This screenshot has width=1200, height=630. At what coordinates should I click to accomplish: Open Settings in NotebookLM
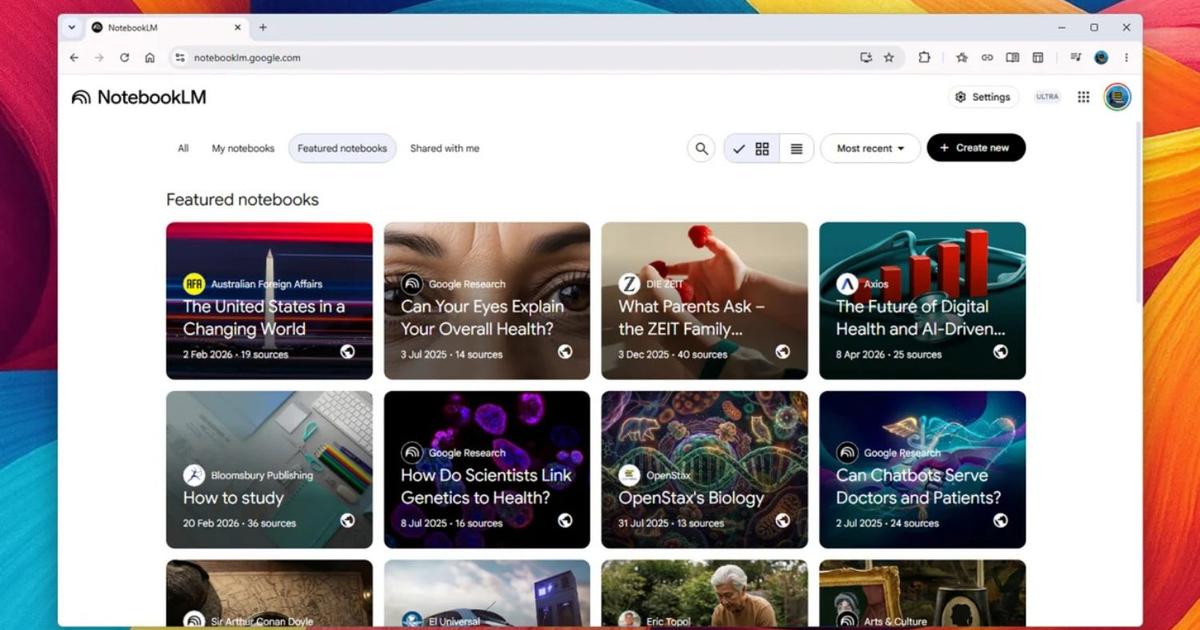pos(982,97)
